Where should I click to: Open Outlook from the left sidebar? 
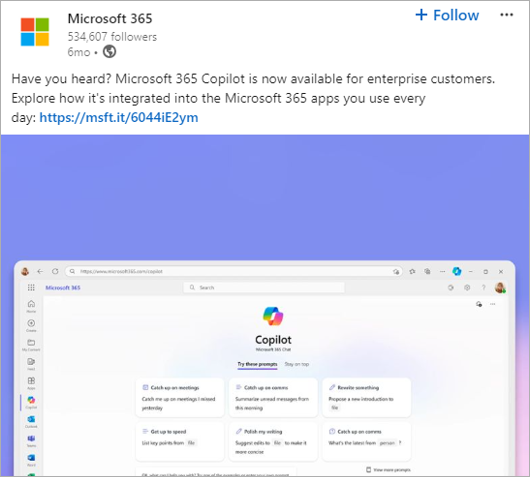(x=31, y=422)
